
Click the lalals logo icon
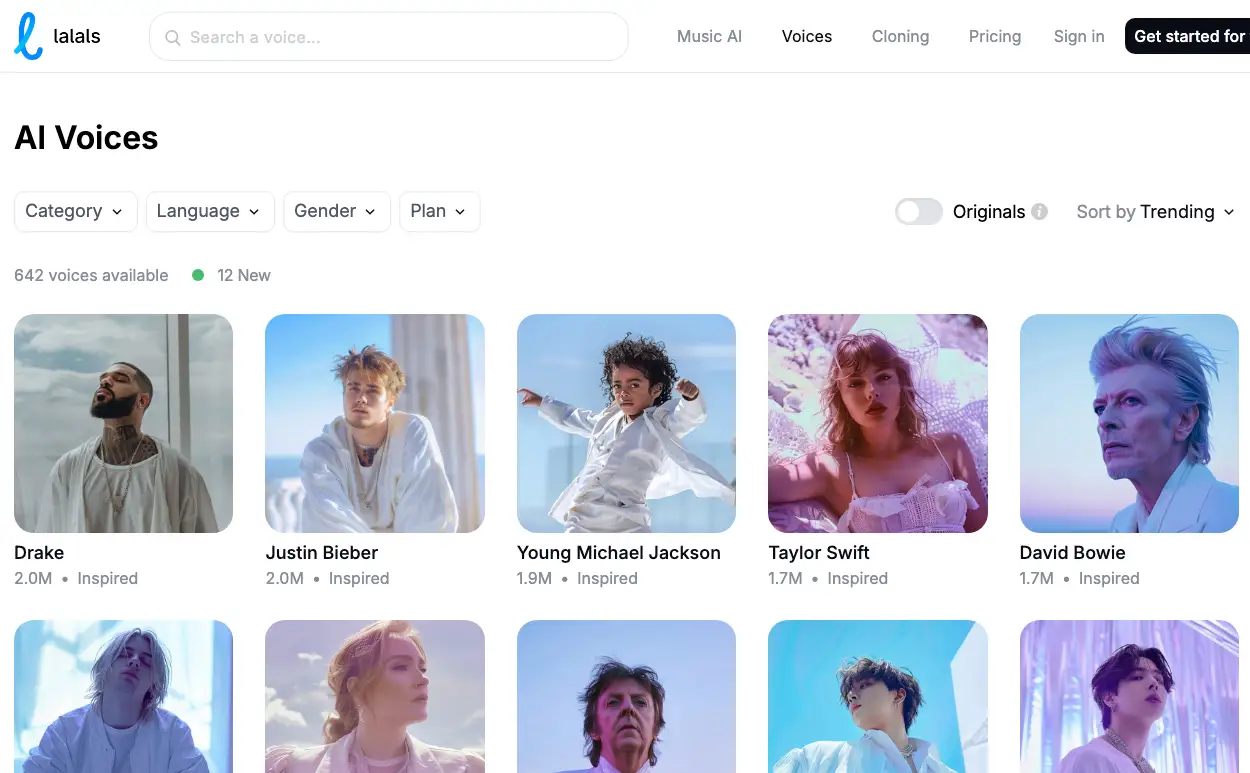29,37
